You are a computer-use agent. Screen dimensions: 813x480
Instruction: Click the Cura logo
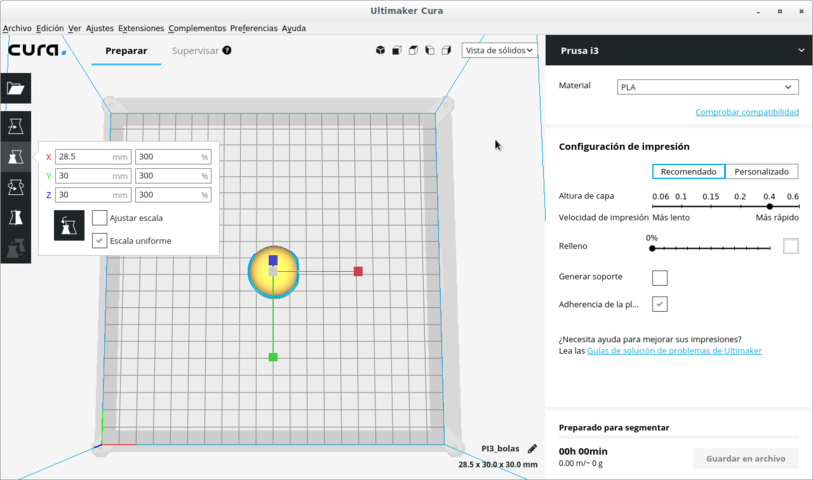(x=37, y=50)
